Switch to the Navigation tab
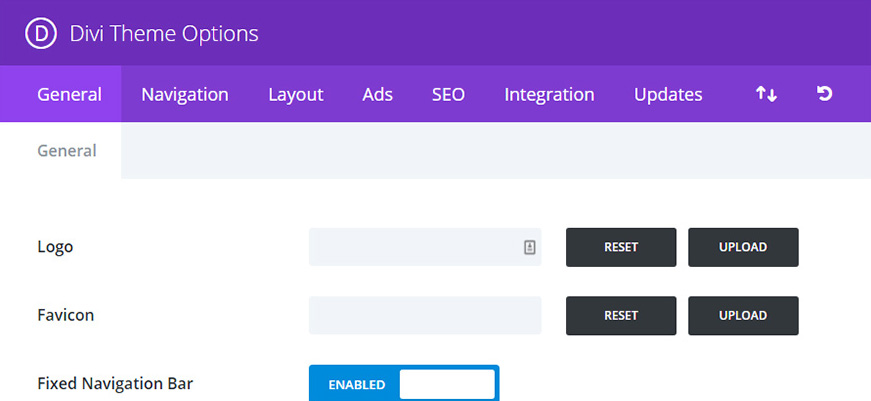 185,94
